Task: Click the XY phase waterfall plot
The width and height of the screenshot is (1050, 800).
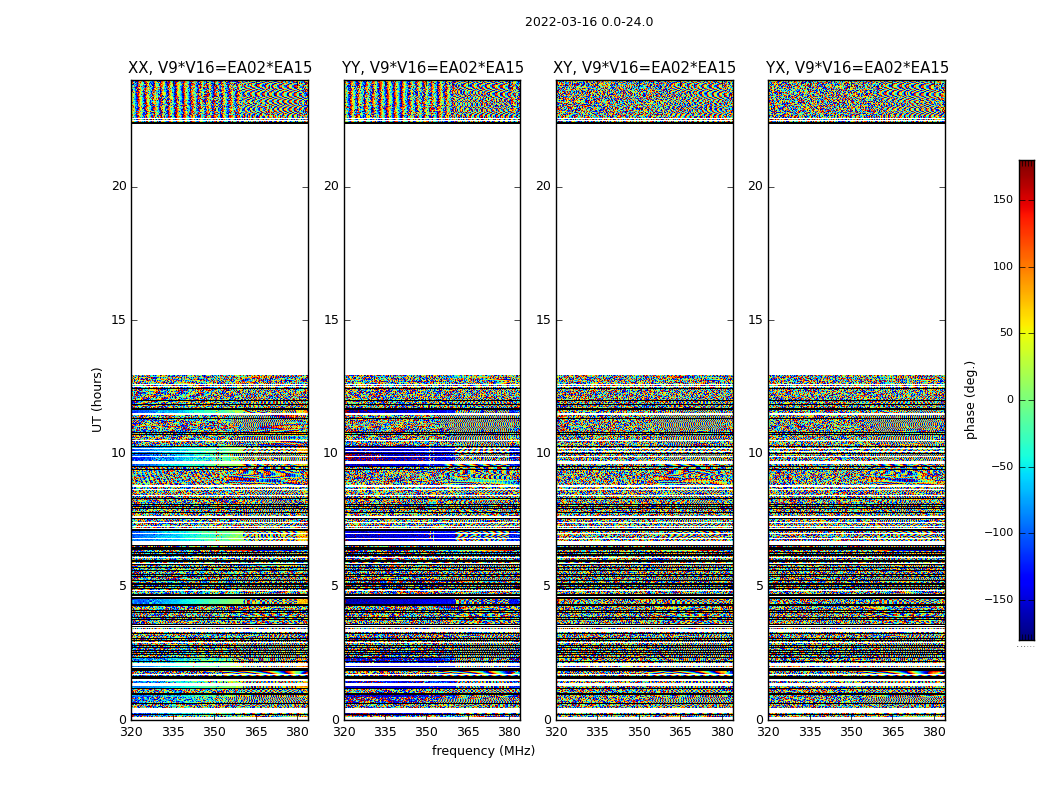Action: click(645, 400)
